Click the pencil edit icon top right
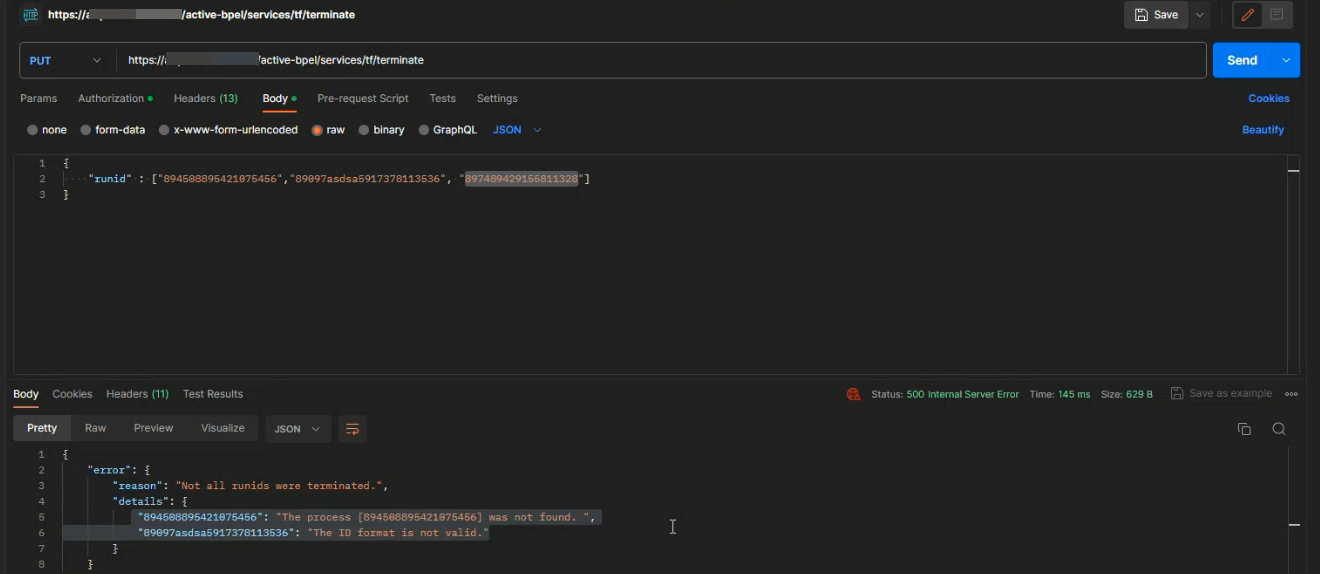Image resolution: width=1320 pixels, height=574 pixels. pyautogui.click(x=1248, y=15)
